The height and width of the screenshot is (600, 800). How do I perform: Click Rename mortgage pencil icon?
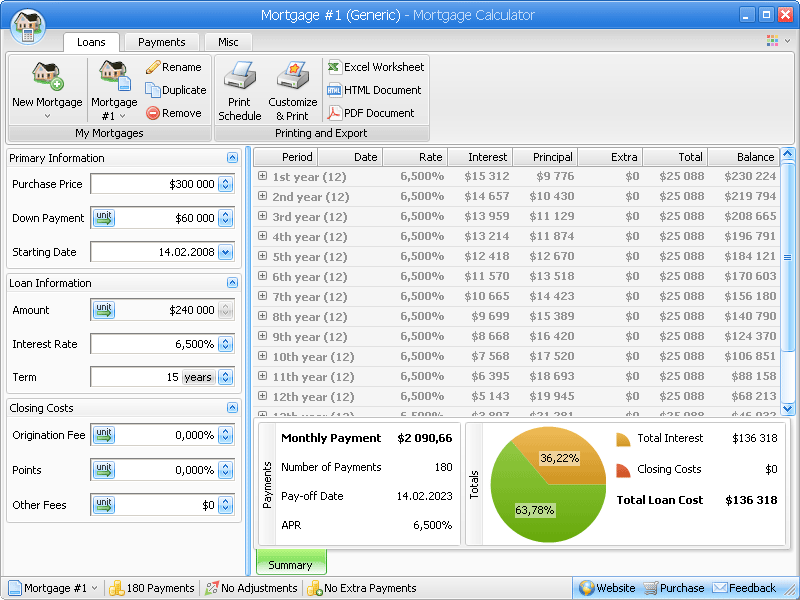tap(153, 67)
